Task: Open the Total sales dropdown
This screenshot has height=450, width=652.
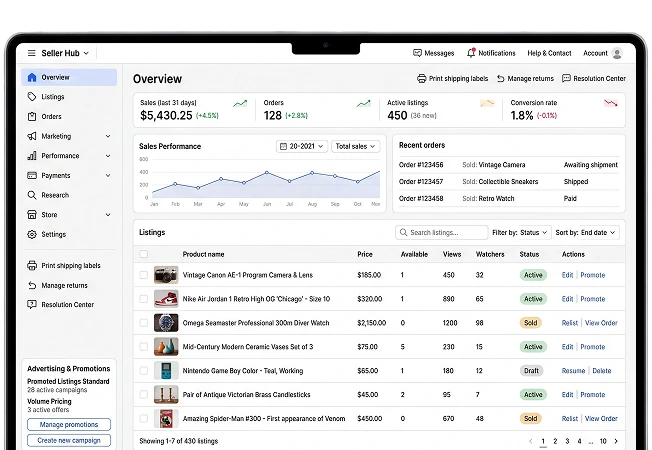Action: coord(356,146)
